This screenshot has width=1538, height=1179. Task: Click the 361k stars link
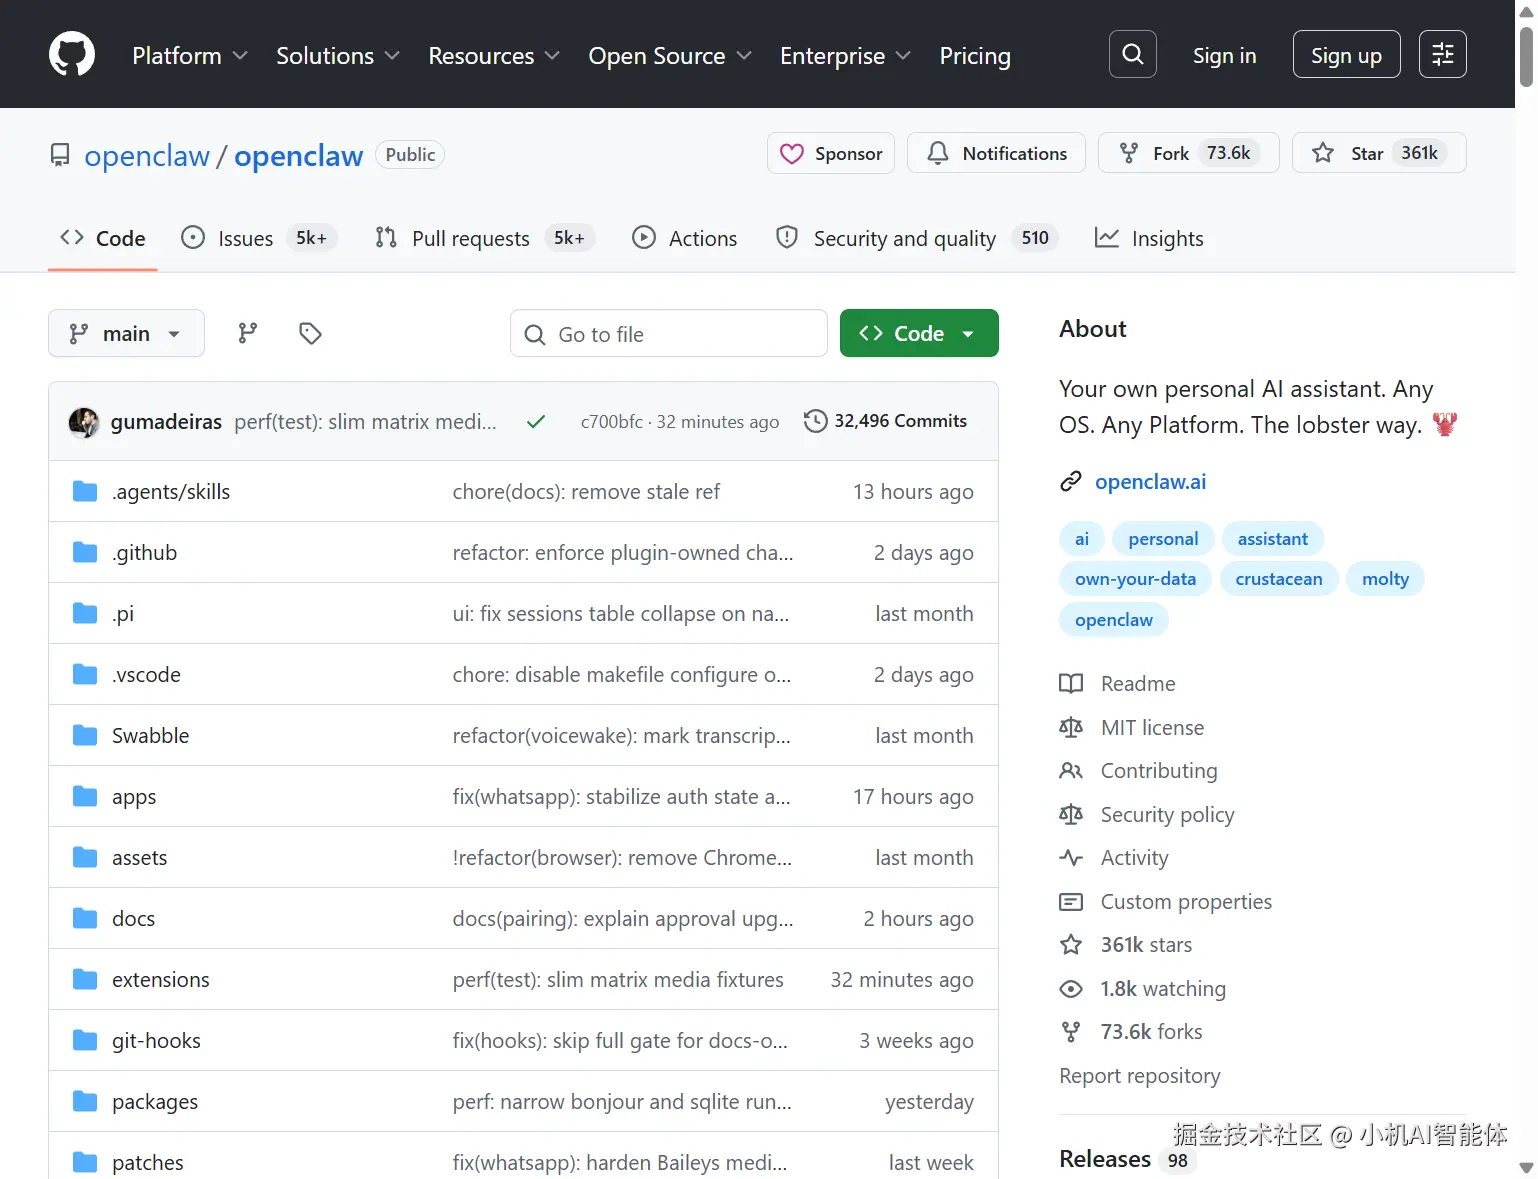coord(1146,945)
